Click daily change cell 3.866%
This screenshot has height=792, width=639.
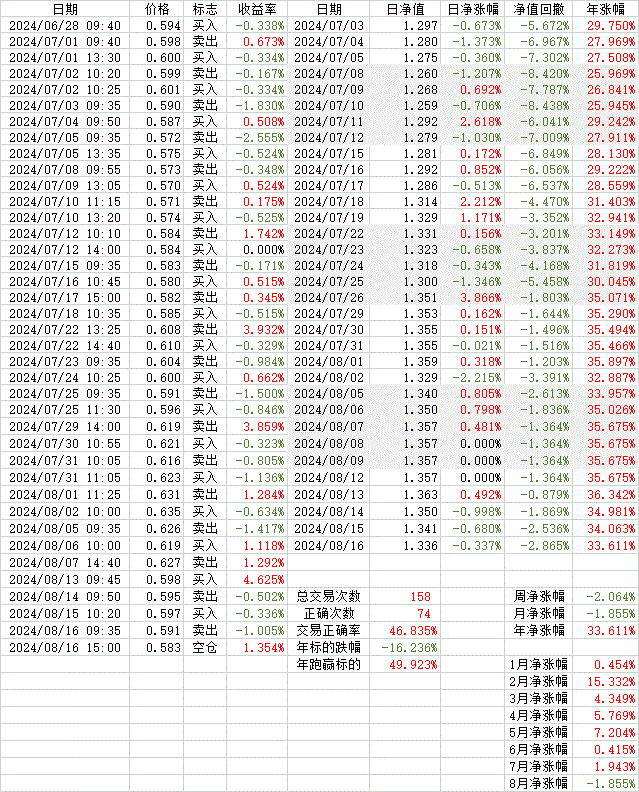[x=481, y=298]
